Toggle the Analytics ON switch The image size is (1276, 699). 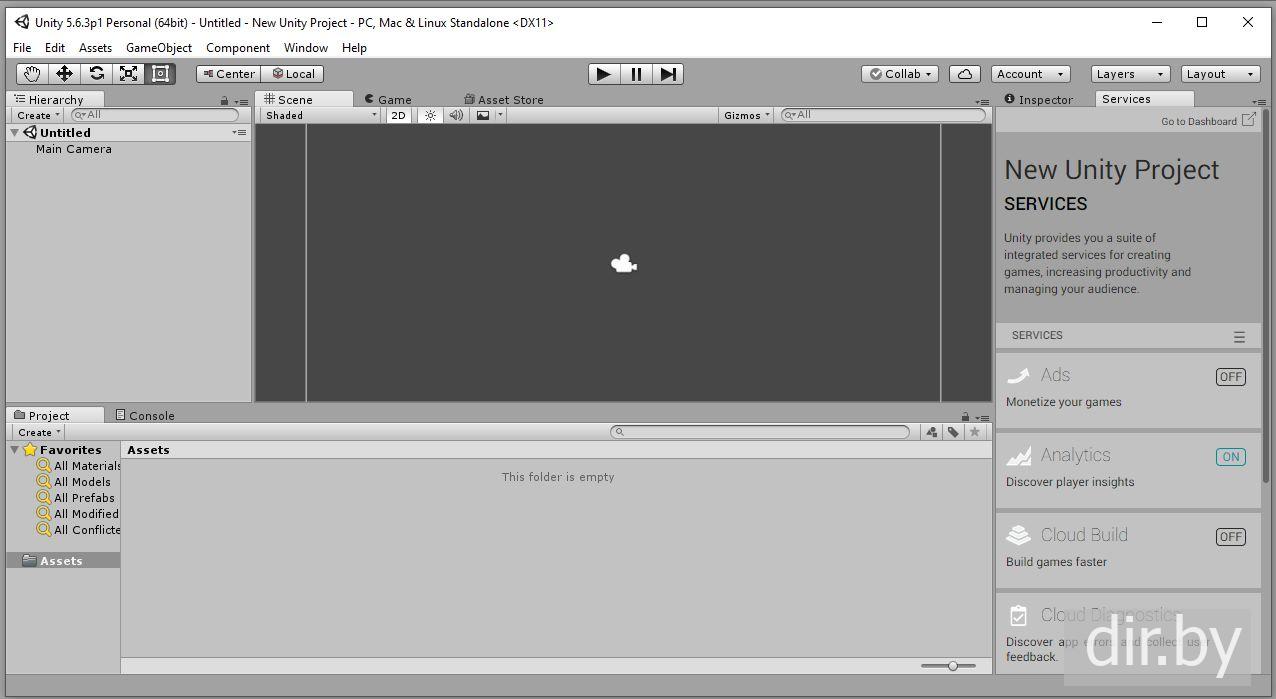pyautogui.click(x=1231, y=457)
